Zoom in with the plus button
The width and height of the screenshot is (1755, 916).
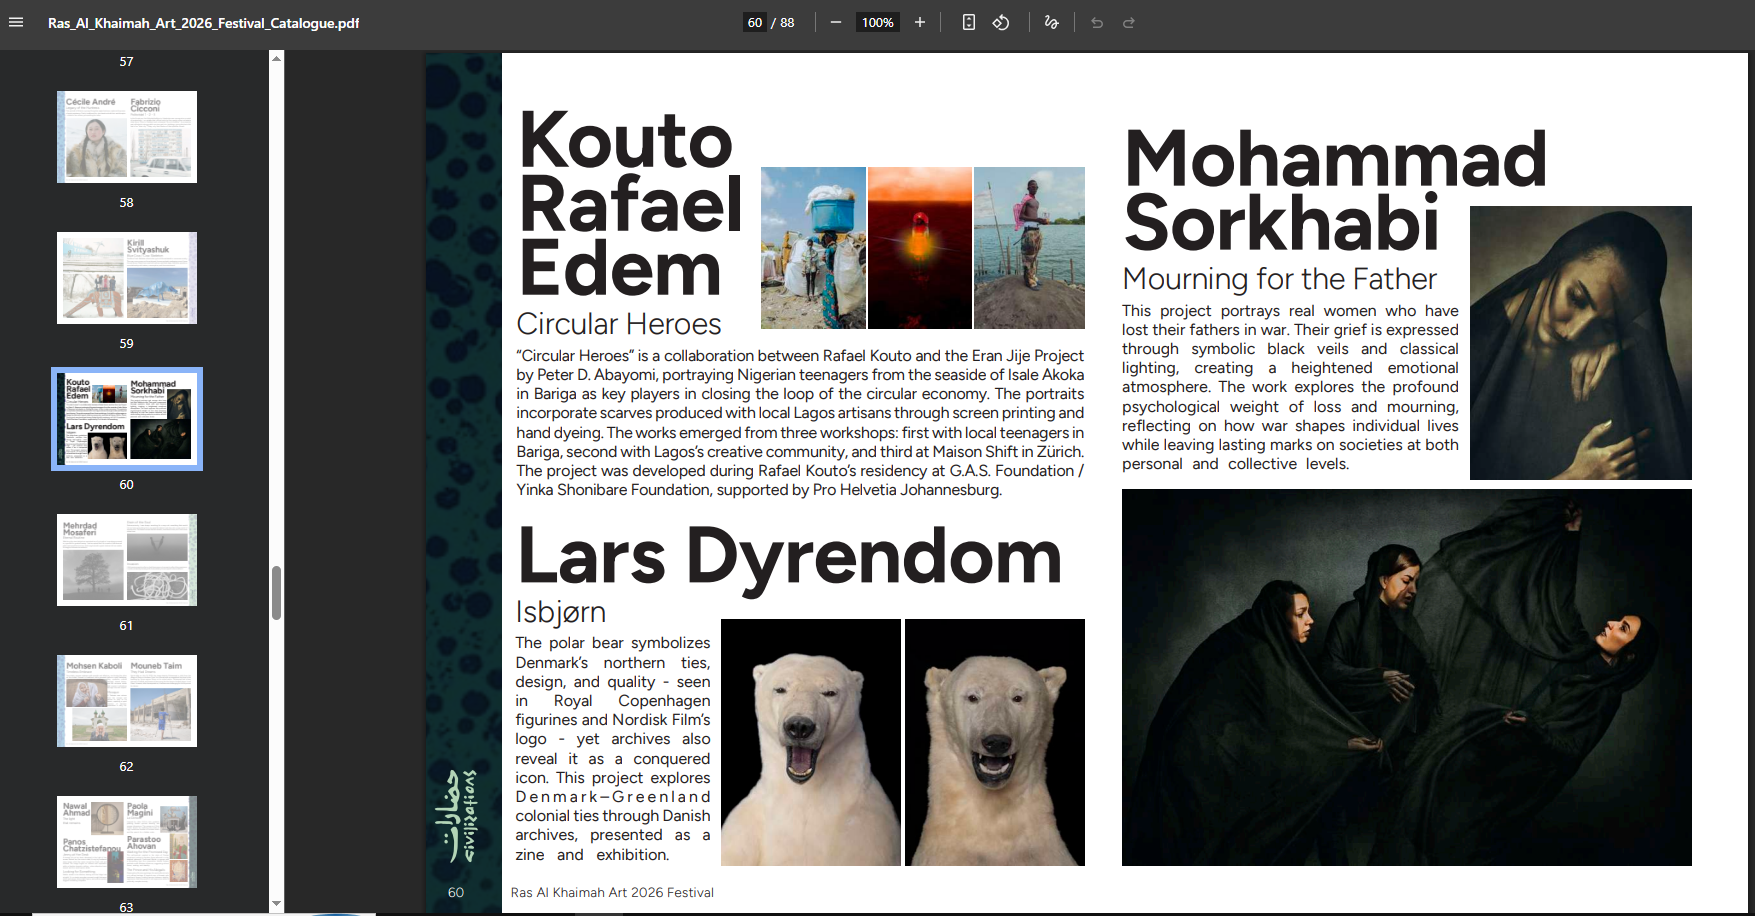(x=920, y=22)
